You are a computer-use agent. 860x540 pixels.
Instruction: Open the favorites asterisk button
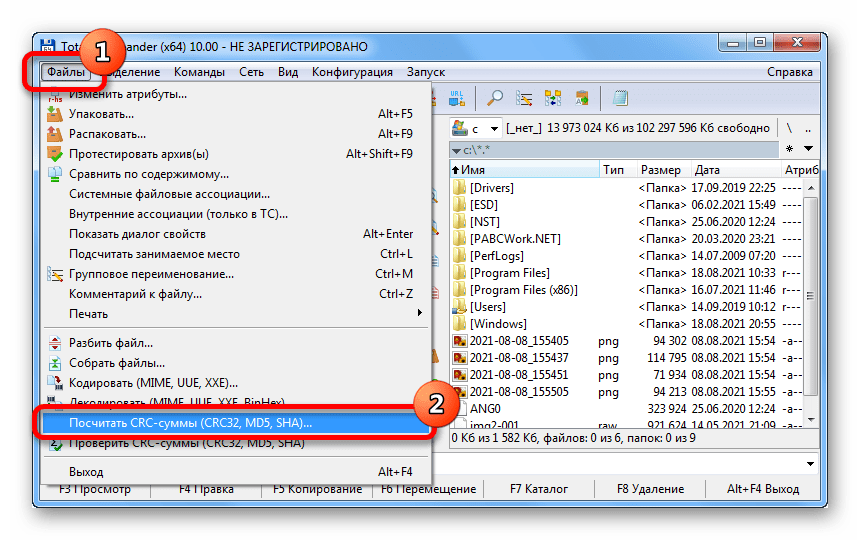(789, 149)
